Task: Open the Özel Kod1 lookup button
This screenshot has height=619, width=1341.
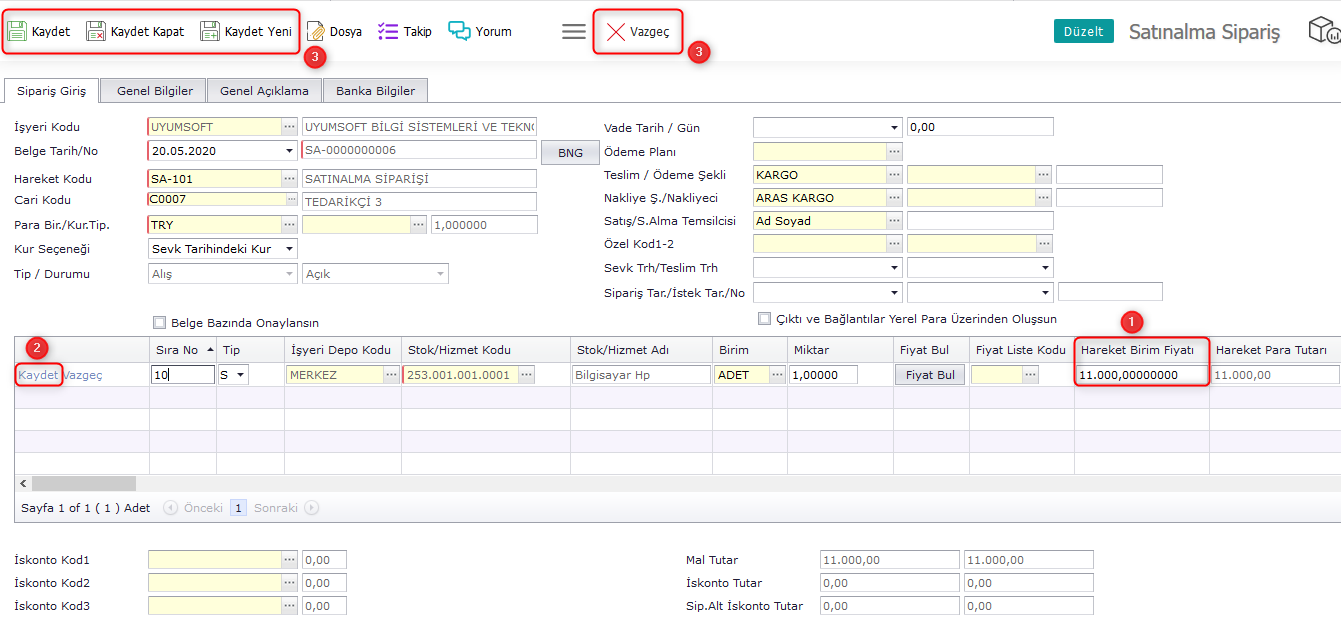Action: click(894, 244)
